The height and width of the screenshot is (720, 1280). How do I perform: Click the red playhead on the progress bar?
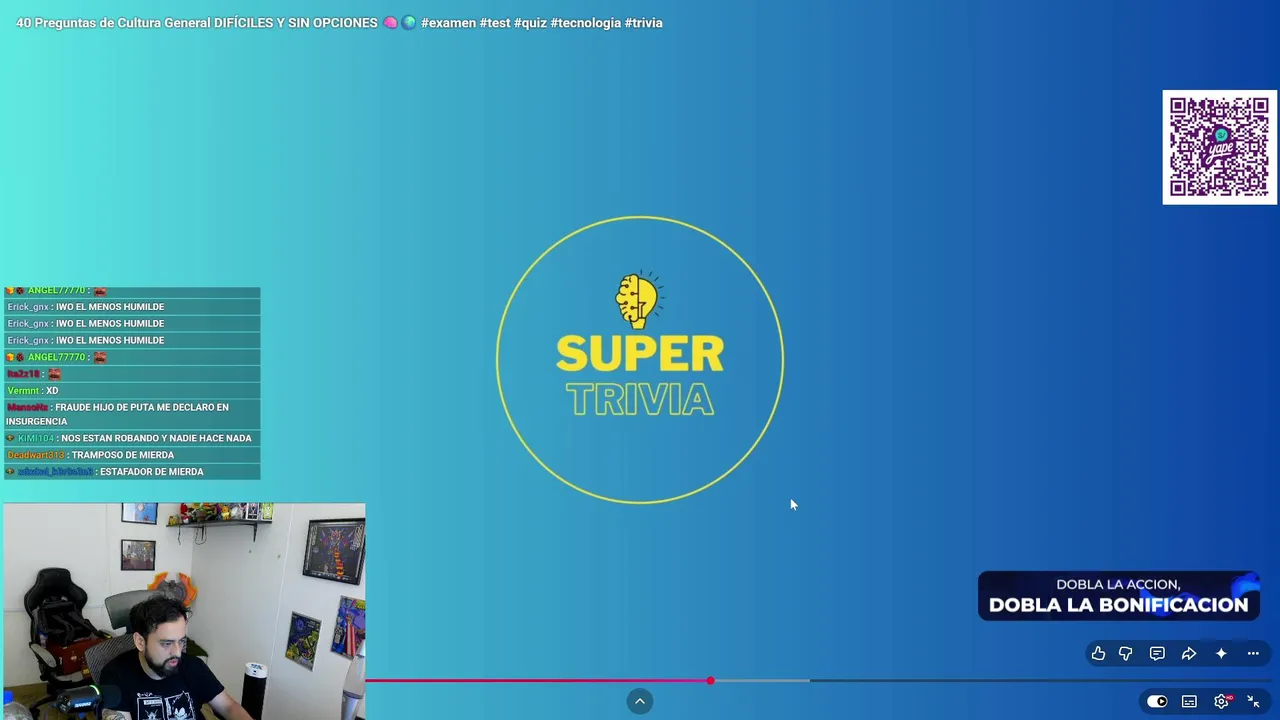pos(710,681)
